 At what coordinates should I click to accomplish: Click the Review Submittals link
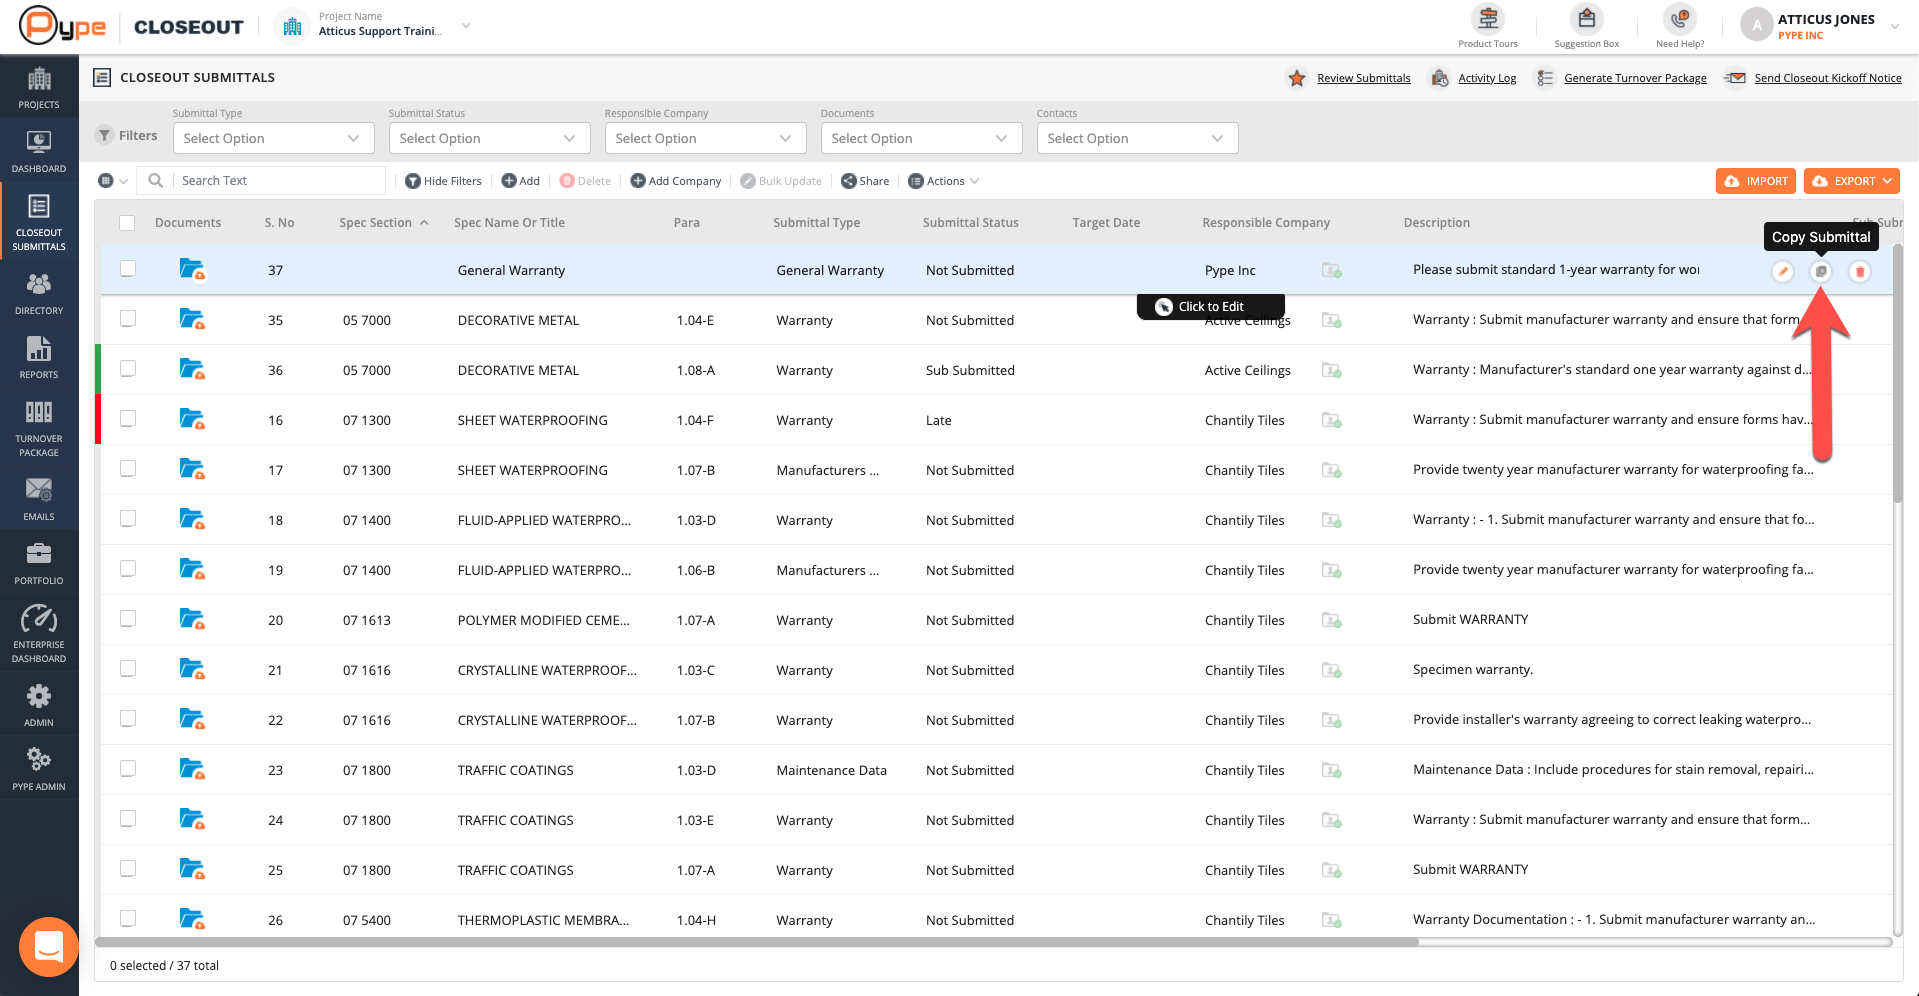(1363, 78)
